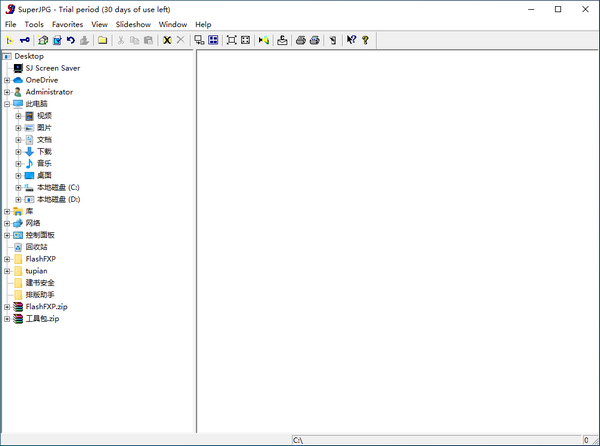Select the 桌面 folder label
The width and height of the screenshot is (600, 446).
point(44,175)
